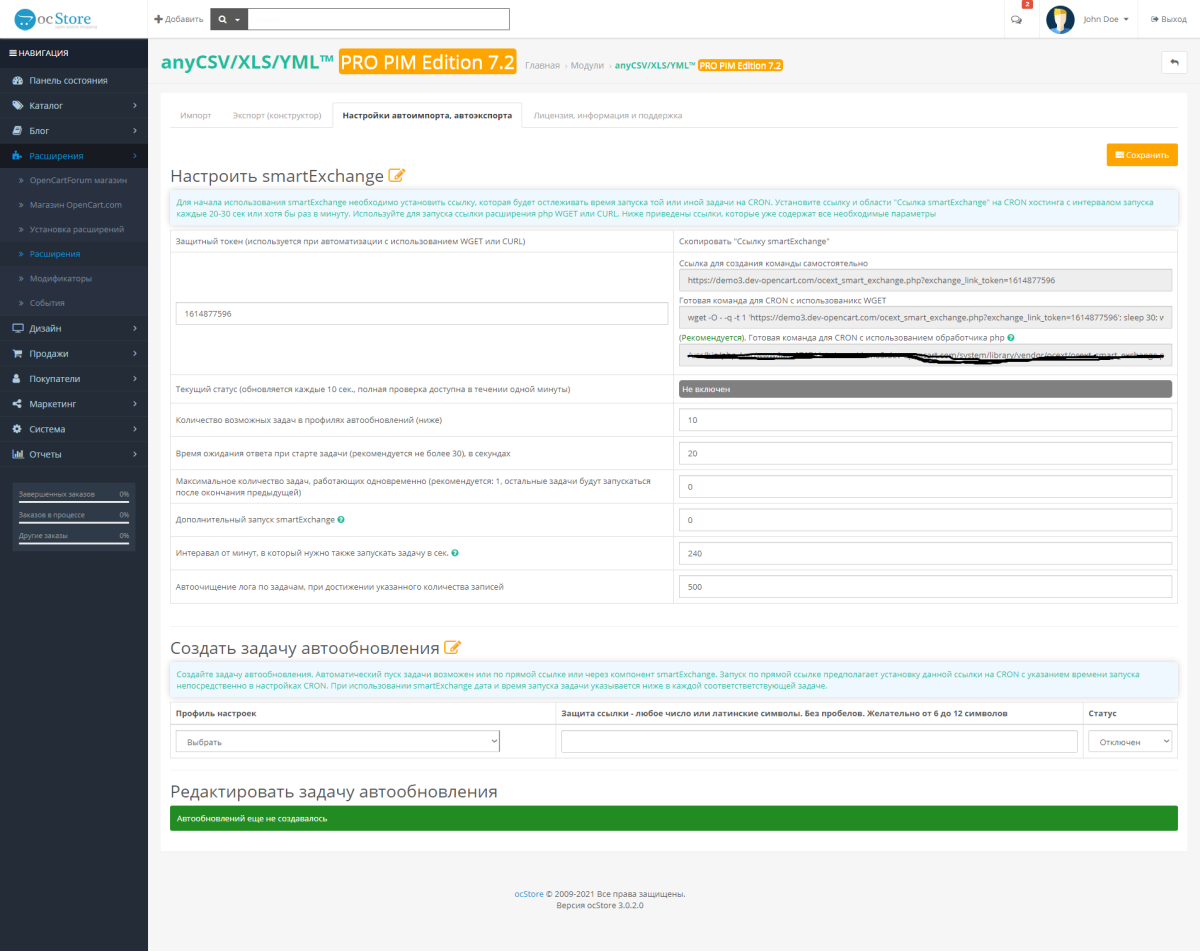Open Установка расширений submenu item
Viewport: 1200px width, 952px height.
(77, 229)
